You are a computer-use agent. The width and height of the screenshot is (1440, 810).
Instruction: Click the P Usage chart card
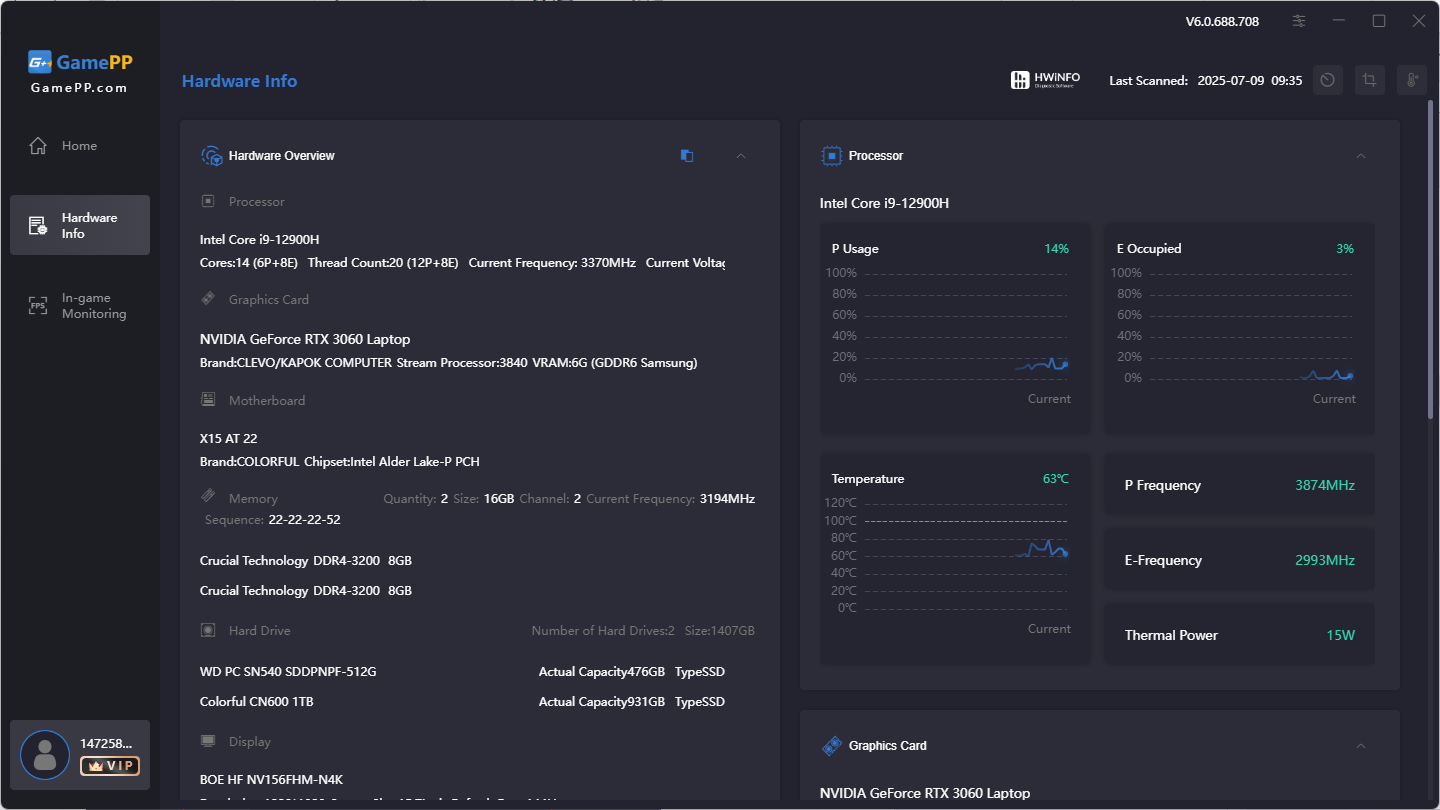[955, 328]
